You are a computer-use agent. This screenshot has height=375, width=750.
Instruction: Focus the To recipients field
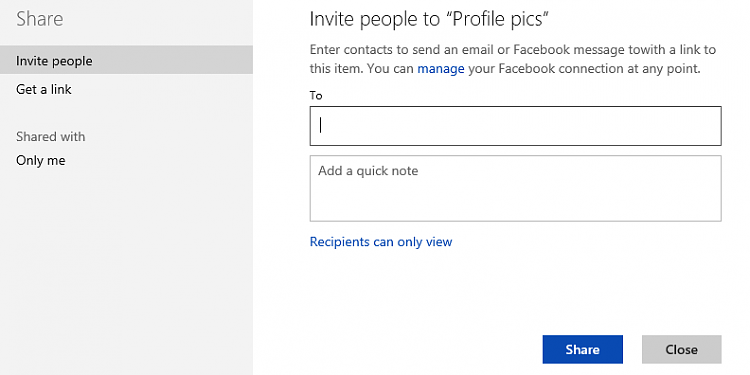(x=515, y=126)
